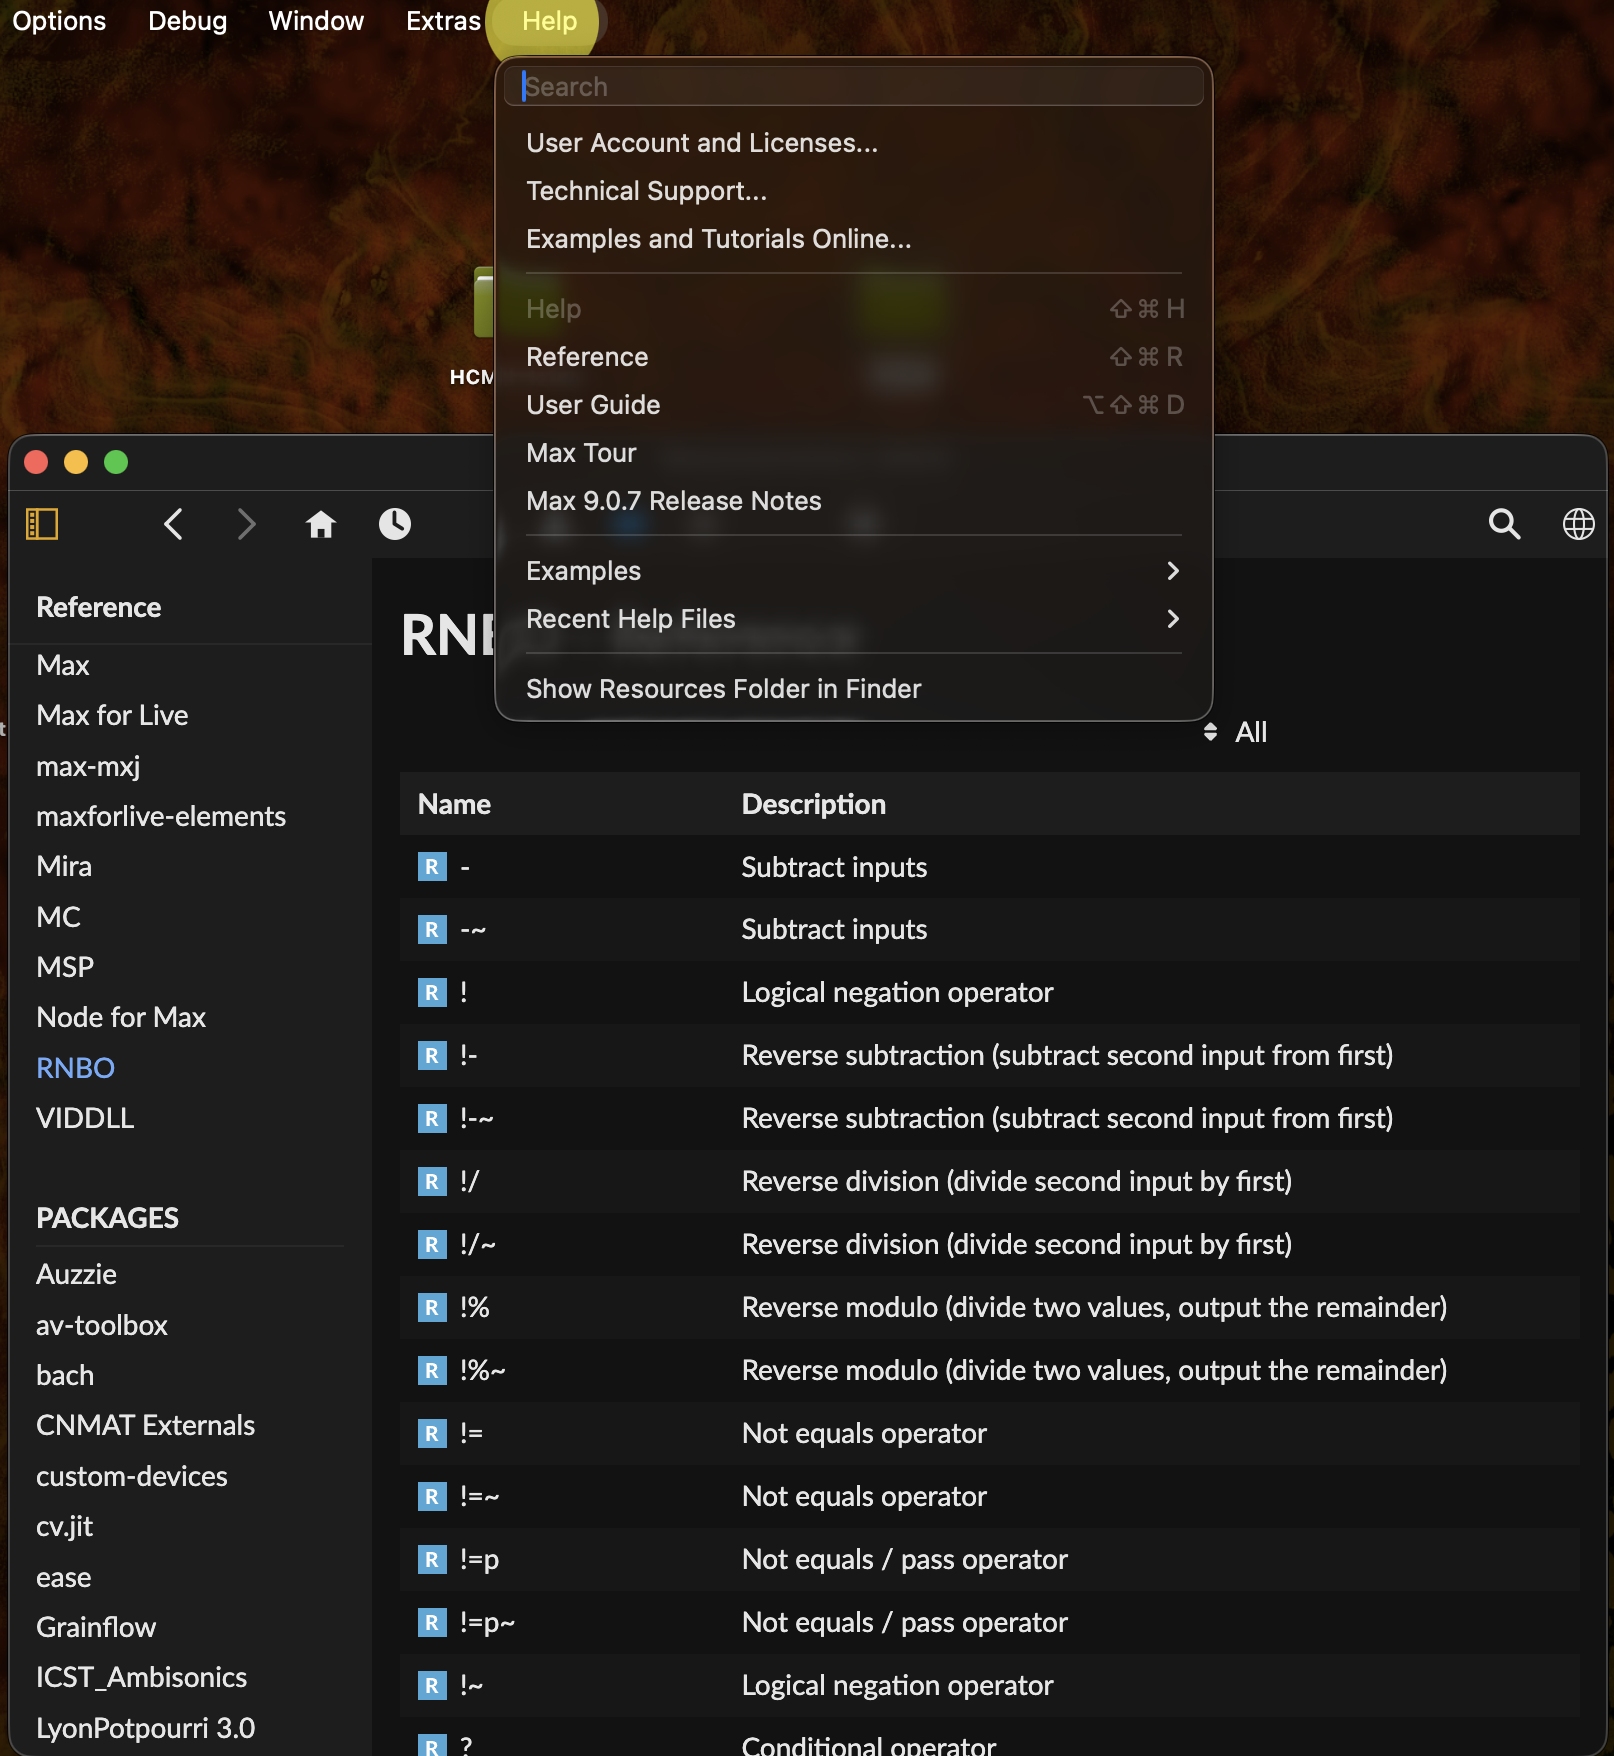1614x1756 pixels.
Task: Click the R icon beside -~
Action: pos(432,930)
